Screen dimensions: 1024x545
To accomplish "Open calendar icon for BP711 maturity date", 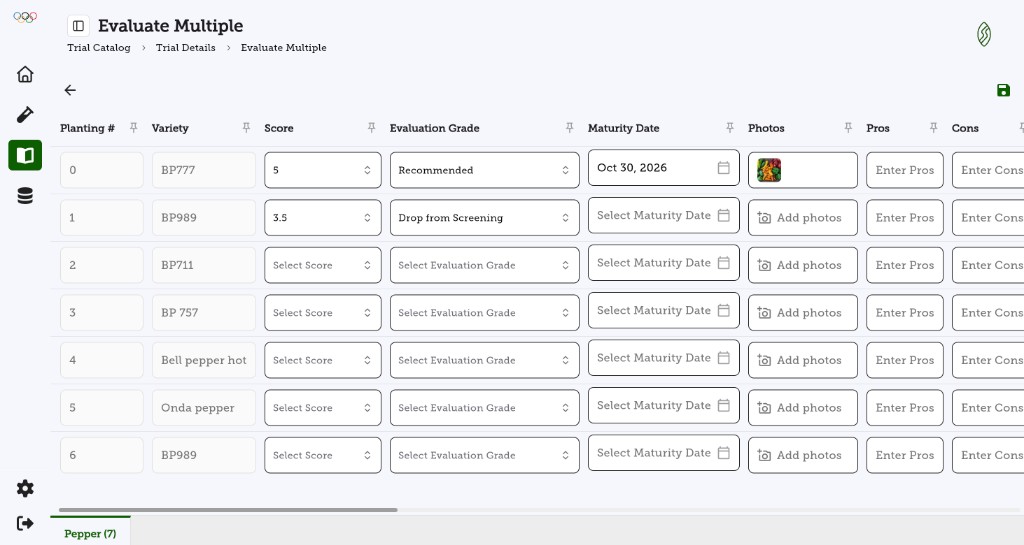I will tap(724, 262).
